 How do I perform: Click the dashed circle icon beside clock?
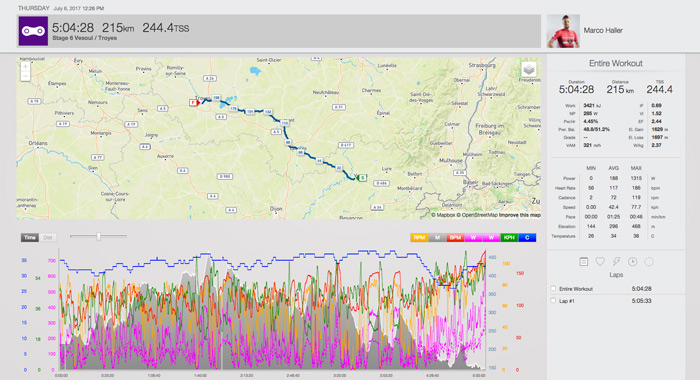point(649,262)
